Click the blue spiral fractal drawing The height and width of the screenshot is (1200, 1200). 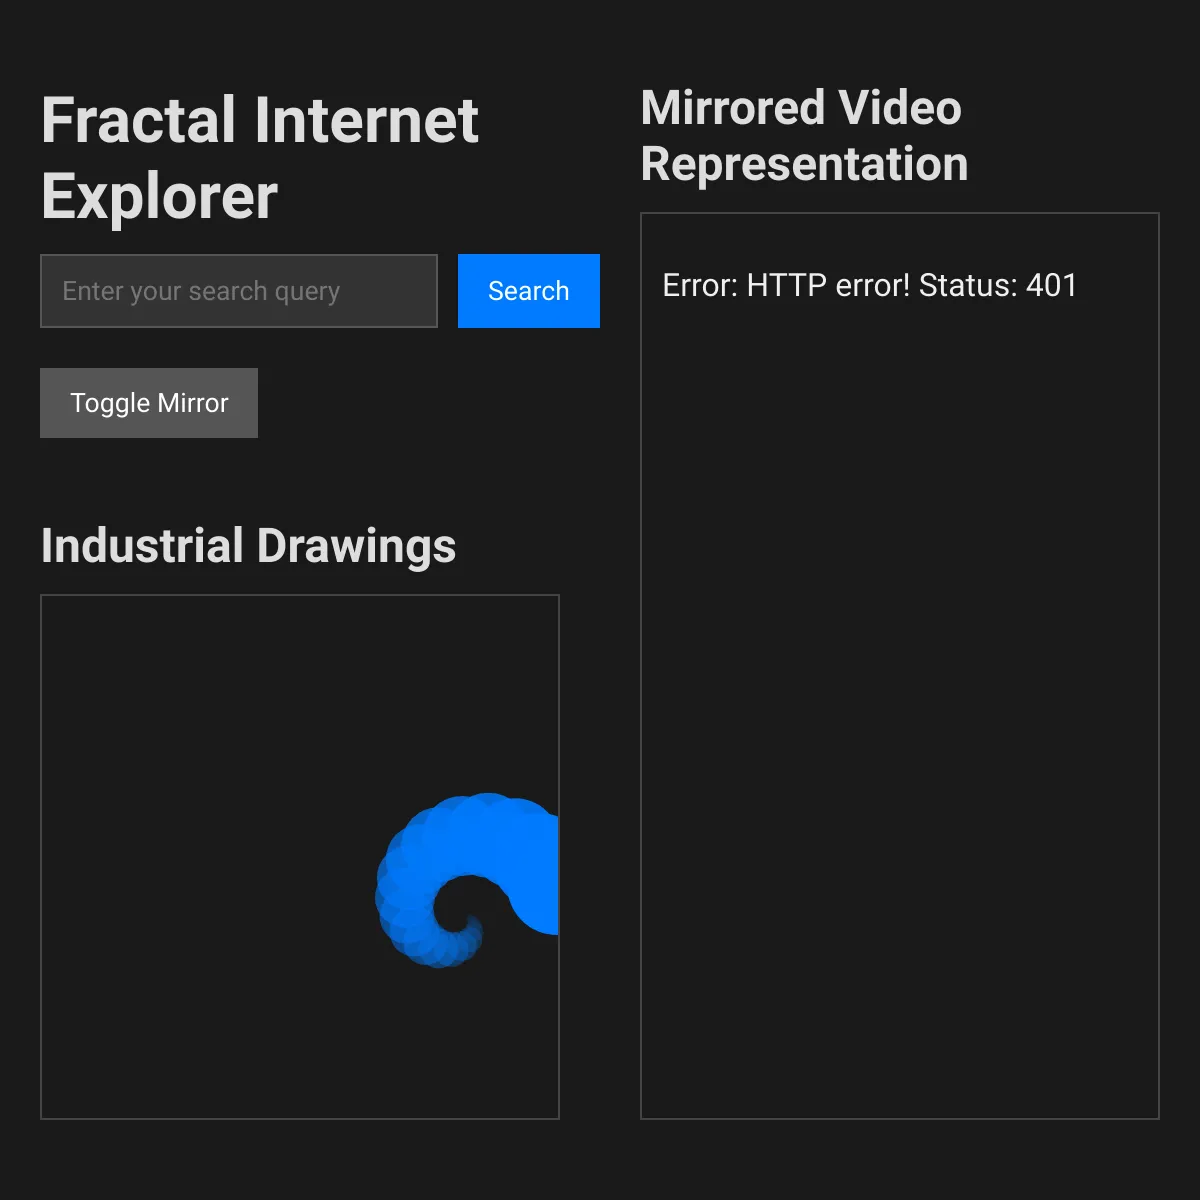point(466,880)
